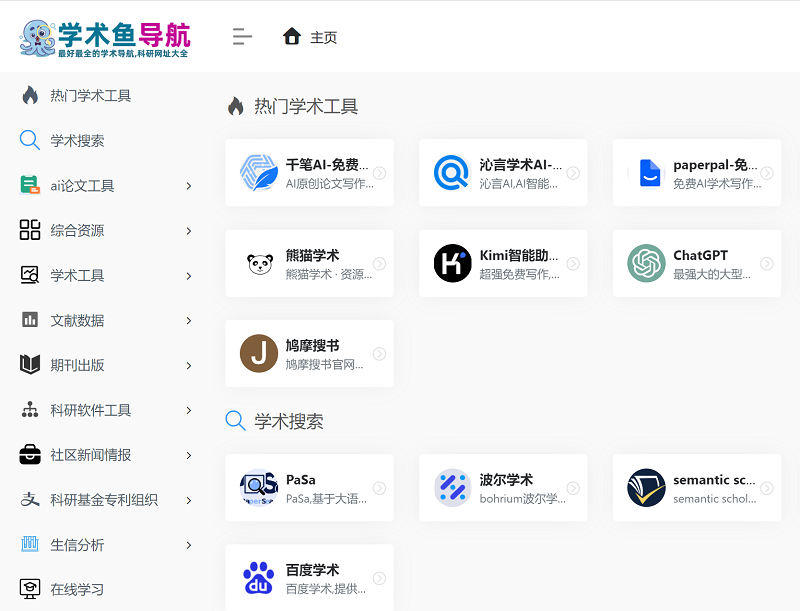
Task: Expand the 综合资源 chevron
Action: (189, 231)
